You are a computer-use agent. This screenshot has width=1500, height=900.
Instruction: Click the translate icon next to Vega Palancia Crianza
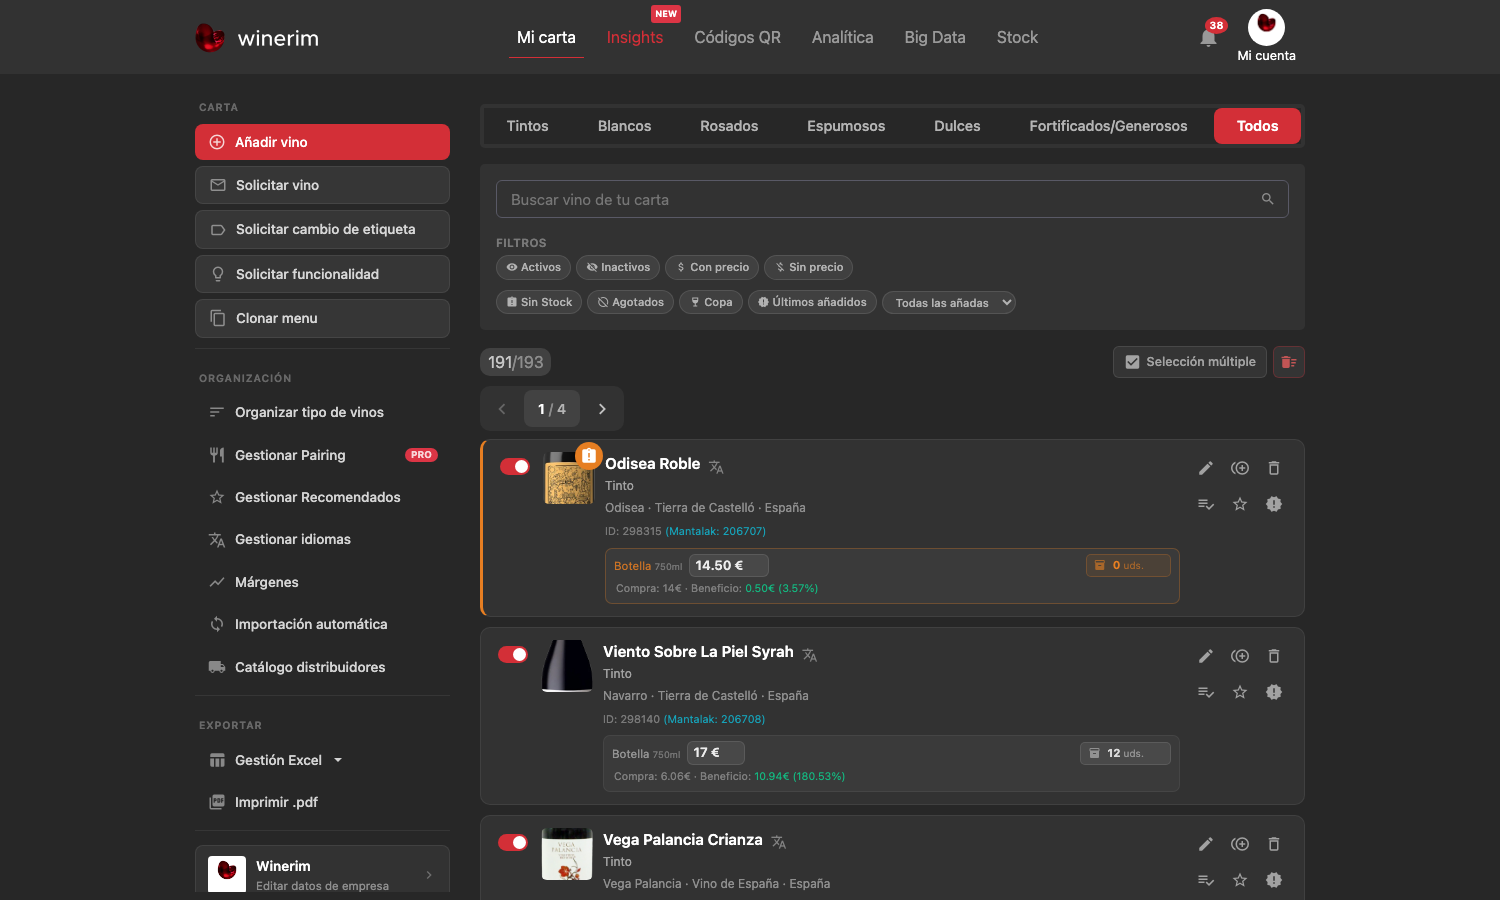point(779,842)
